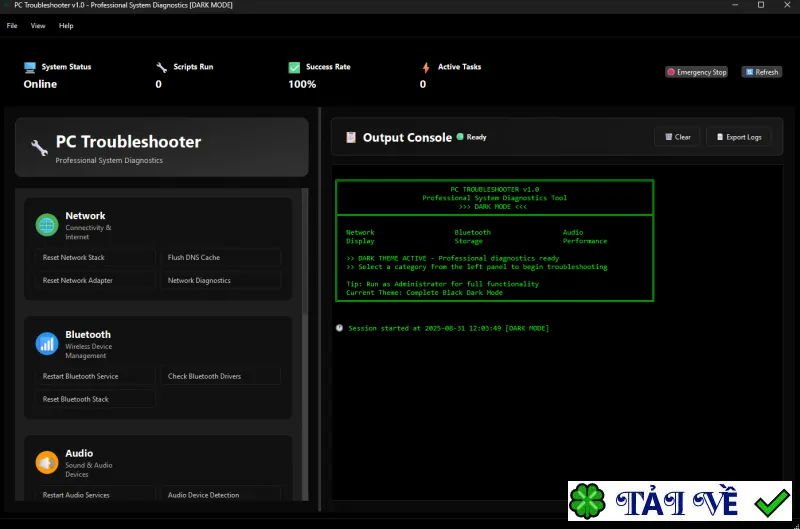800x529 pixels.
Task: Clear the output console
Action: (x=677, y=137)
